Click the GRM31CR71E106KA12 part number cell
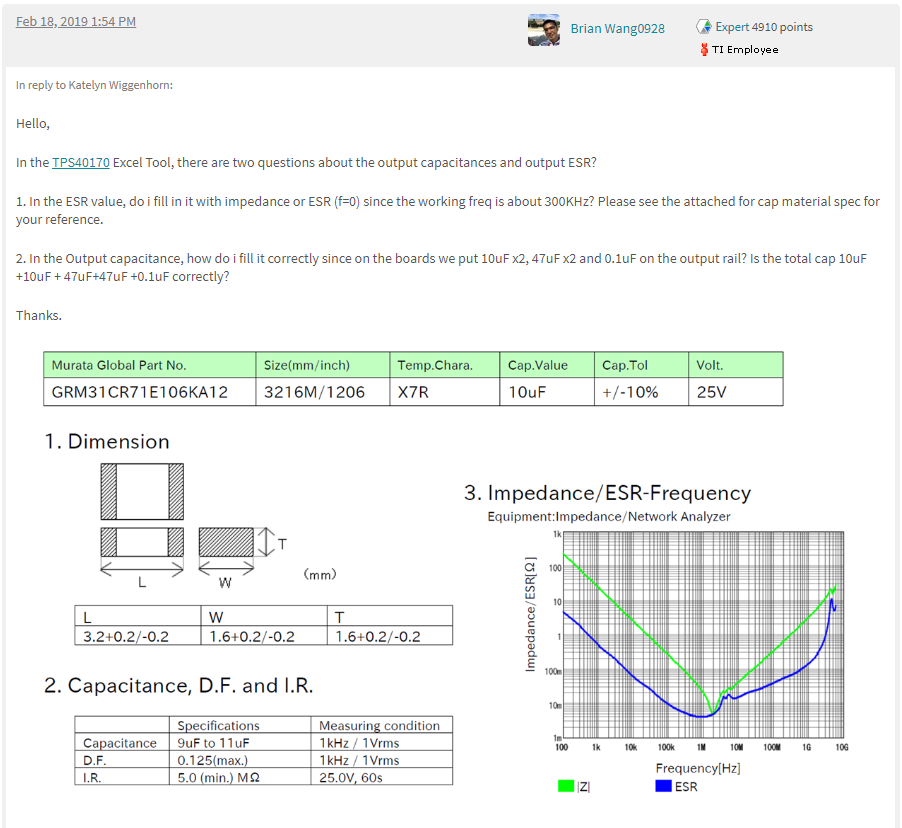The height and width of the screenshot is (828, 902). click(150, 392)
